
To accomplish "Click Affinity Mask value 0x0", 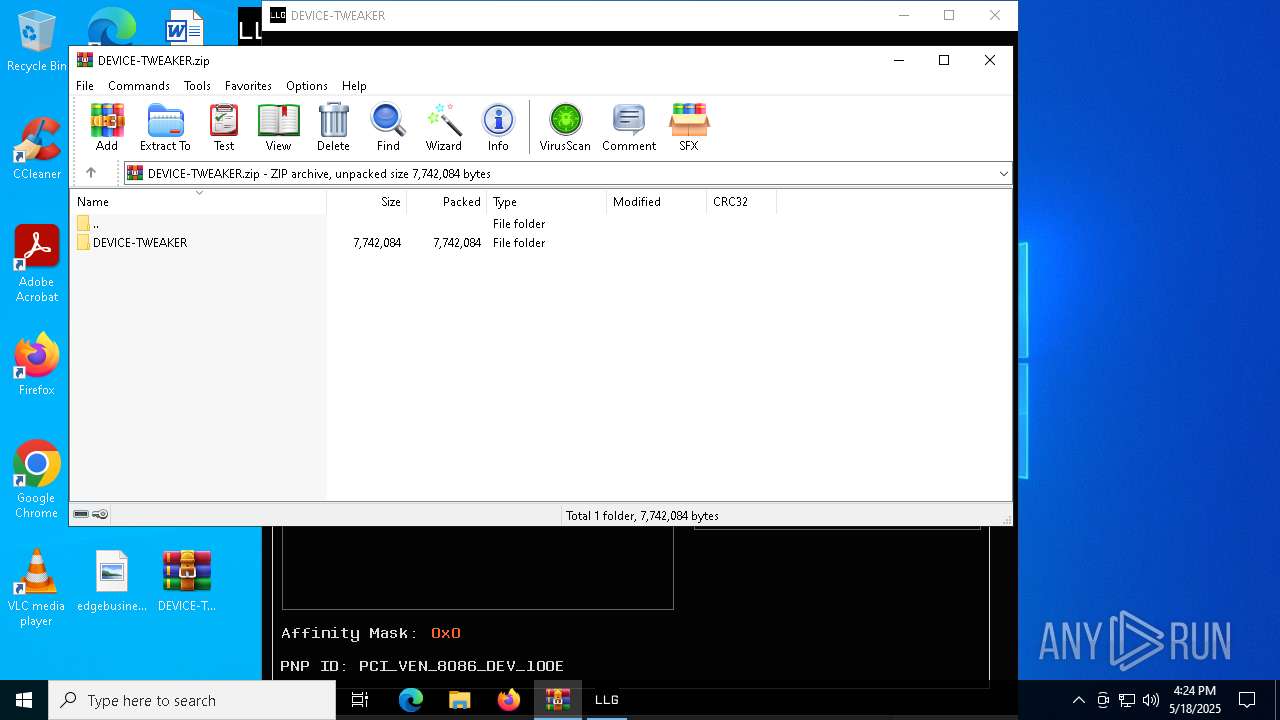I will (446, 633).
